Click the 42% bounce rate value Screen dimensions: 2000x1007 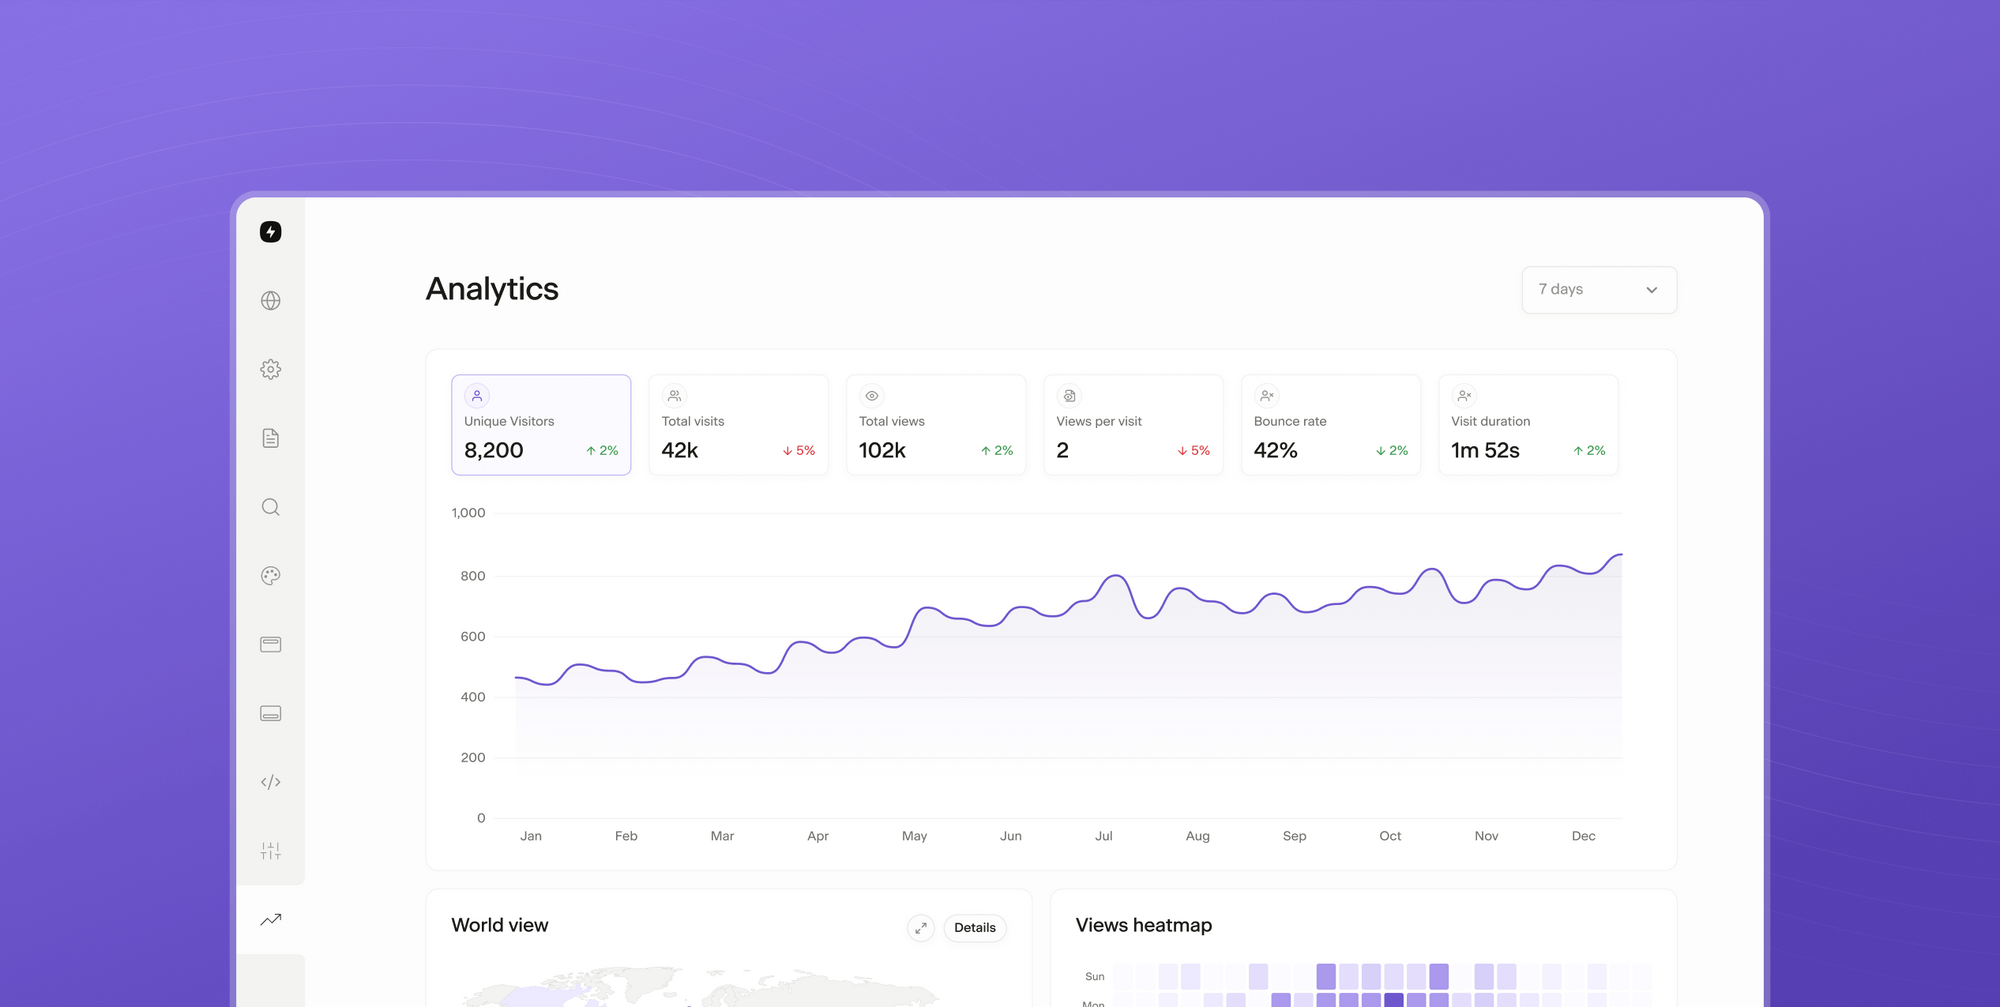click(1276, 450)
